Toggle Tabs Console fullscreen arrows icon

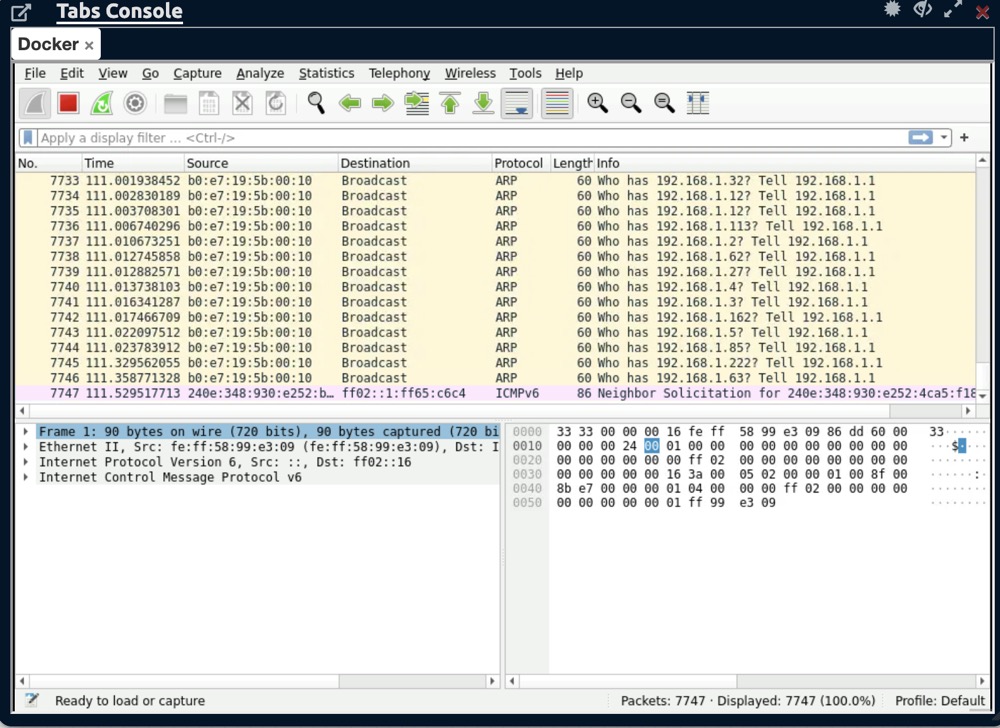[x=953, y=9]
